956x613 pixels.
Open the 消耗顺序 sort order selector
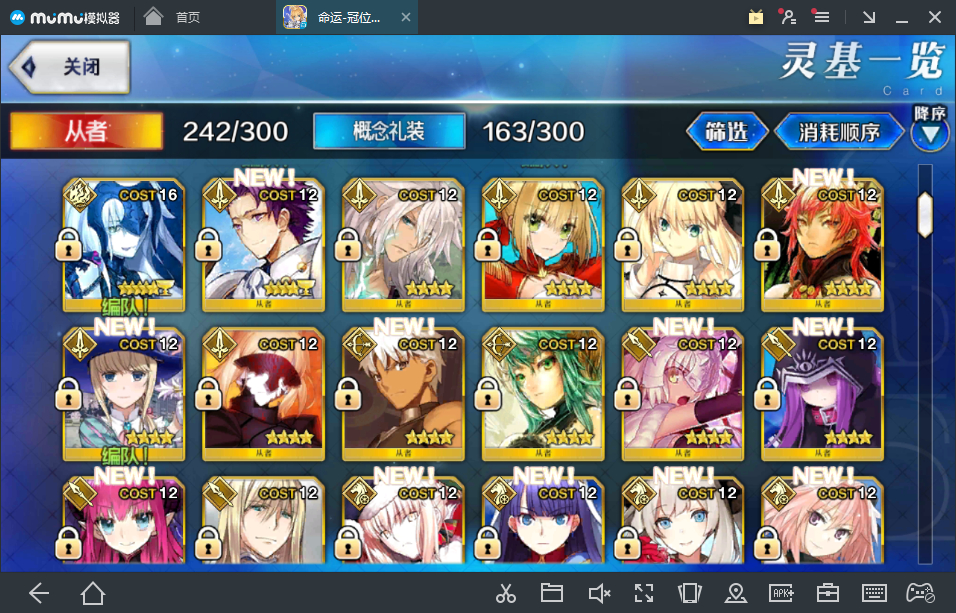point(839,132)
